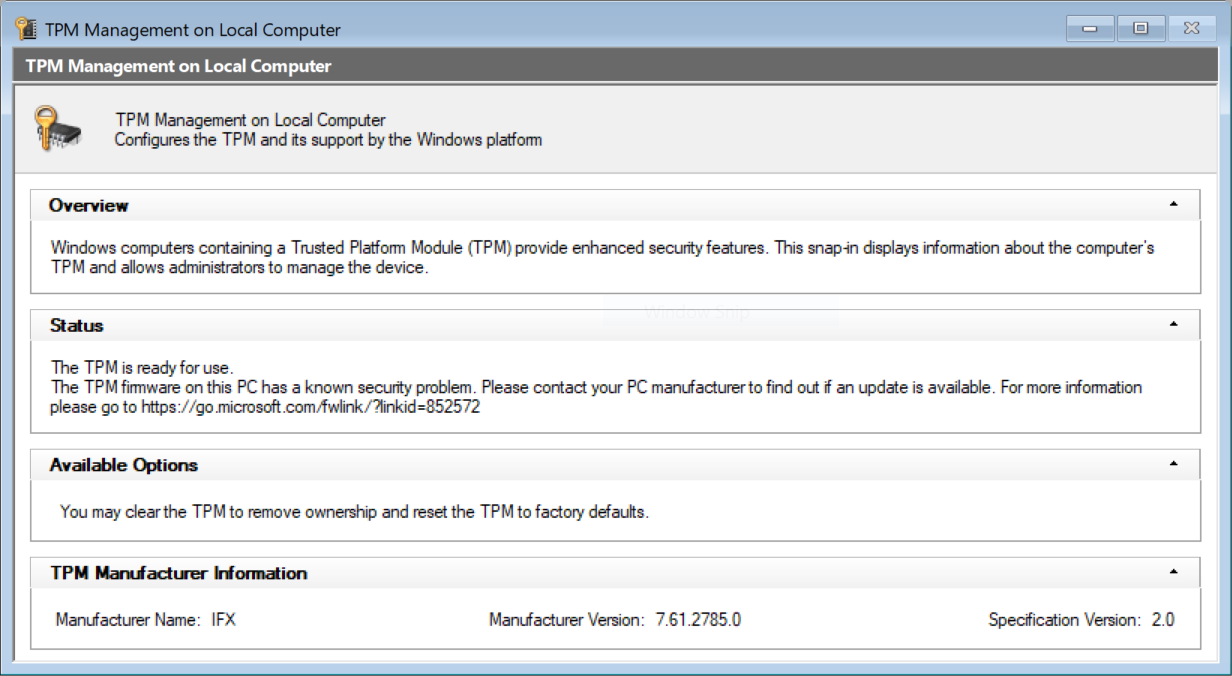Collapse the TPM Manufacturer Information section arrow
The image size is (1232, 676).
pos(1174,572)
